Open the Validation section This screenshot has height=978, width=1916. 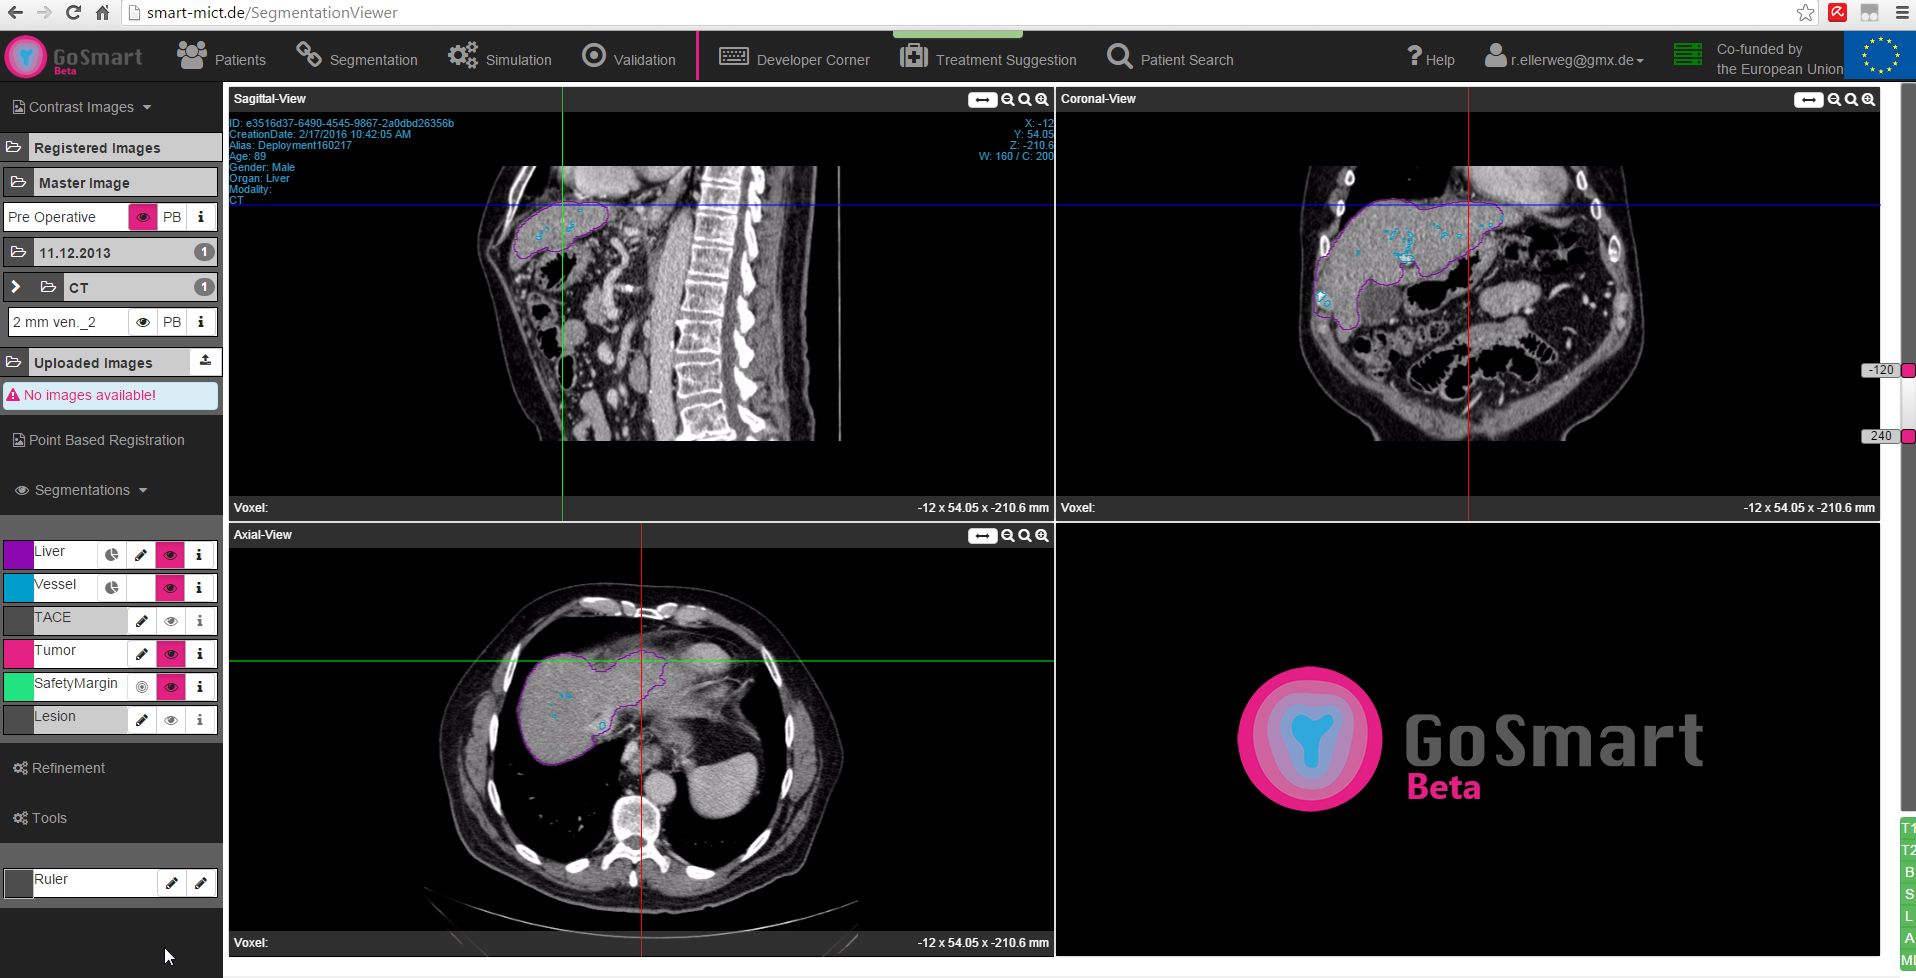tap(629, 58)
